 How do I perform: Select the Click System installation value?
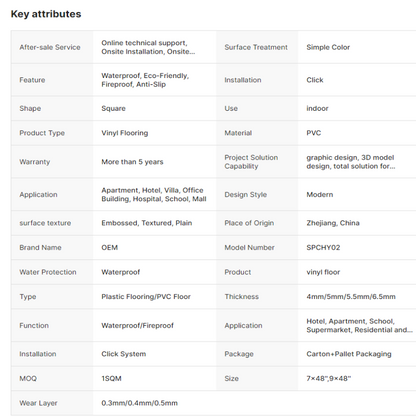click(124, 354)
